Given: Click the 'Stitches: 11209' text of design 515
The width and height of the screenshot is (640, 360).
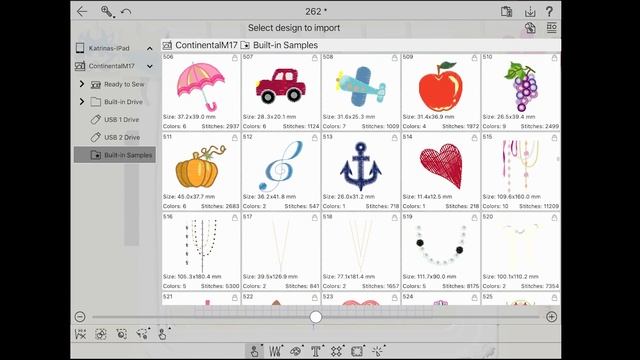Looking at the screenshot, I should tap(539, 207).
